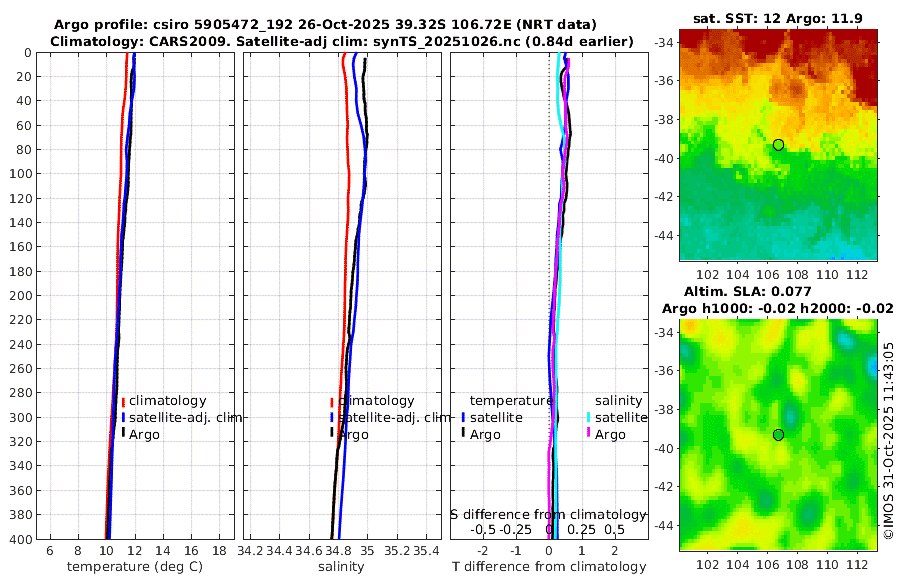The image size is (900, 580).
Task: Click magenta salinity Argo legend marker
Action: [588, 432]
